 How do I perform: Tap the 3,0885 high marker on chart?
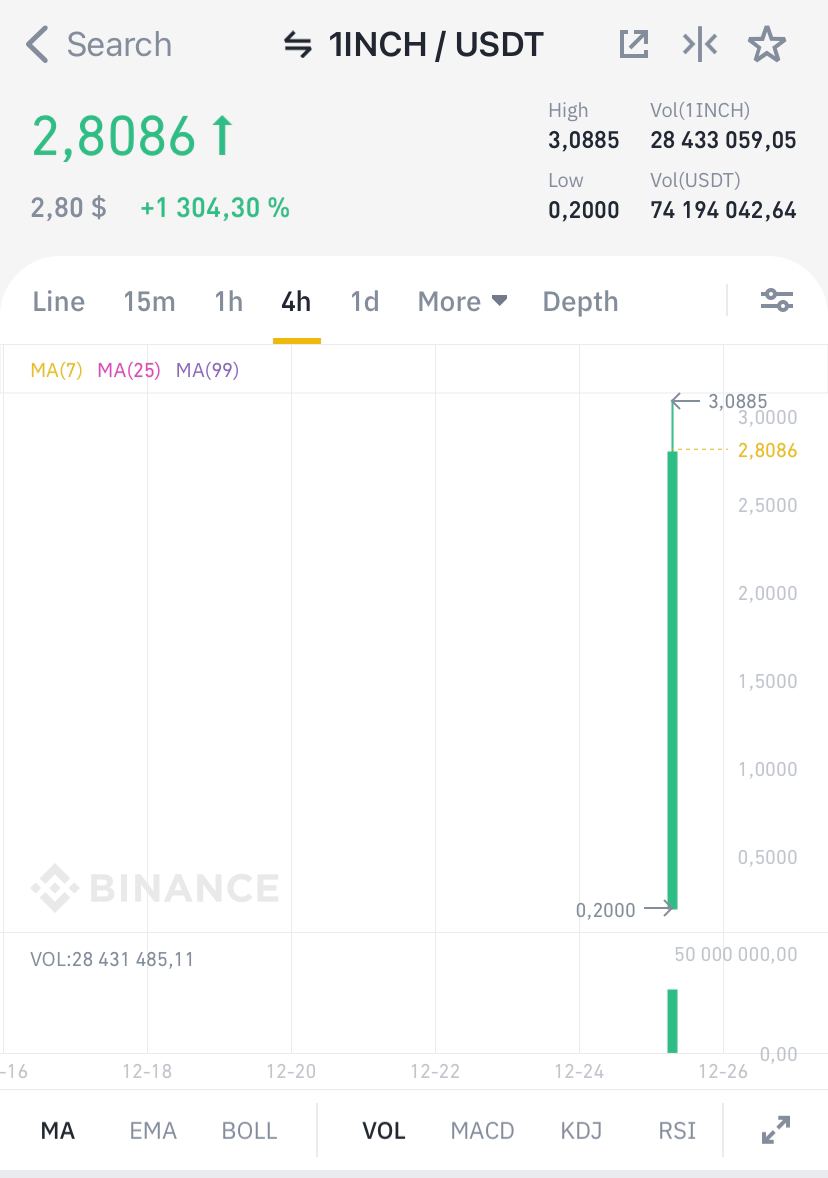[x=737, y=401]
